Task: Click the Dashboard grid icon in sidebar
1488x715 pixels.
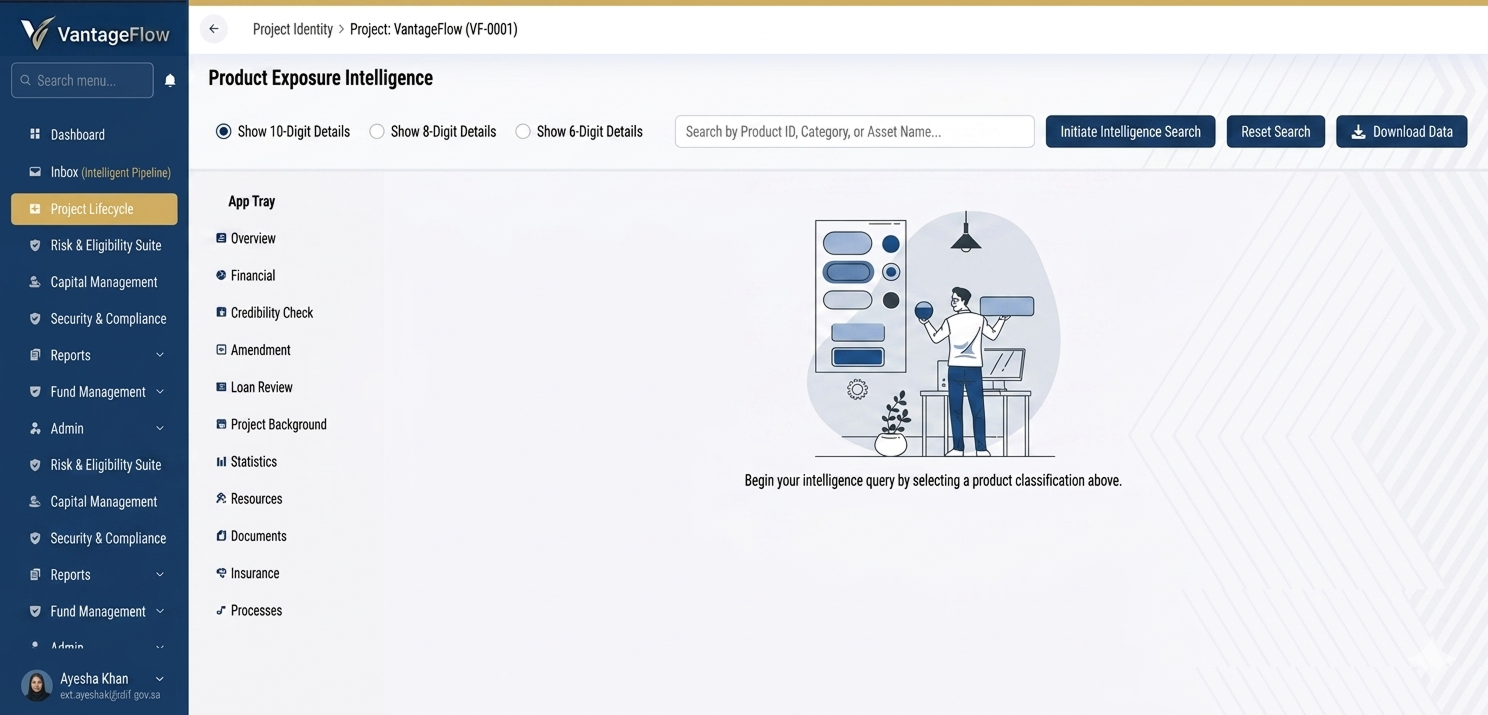Action: [x=35, y=134]
